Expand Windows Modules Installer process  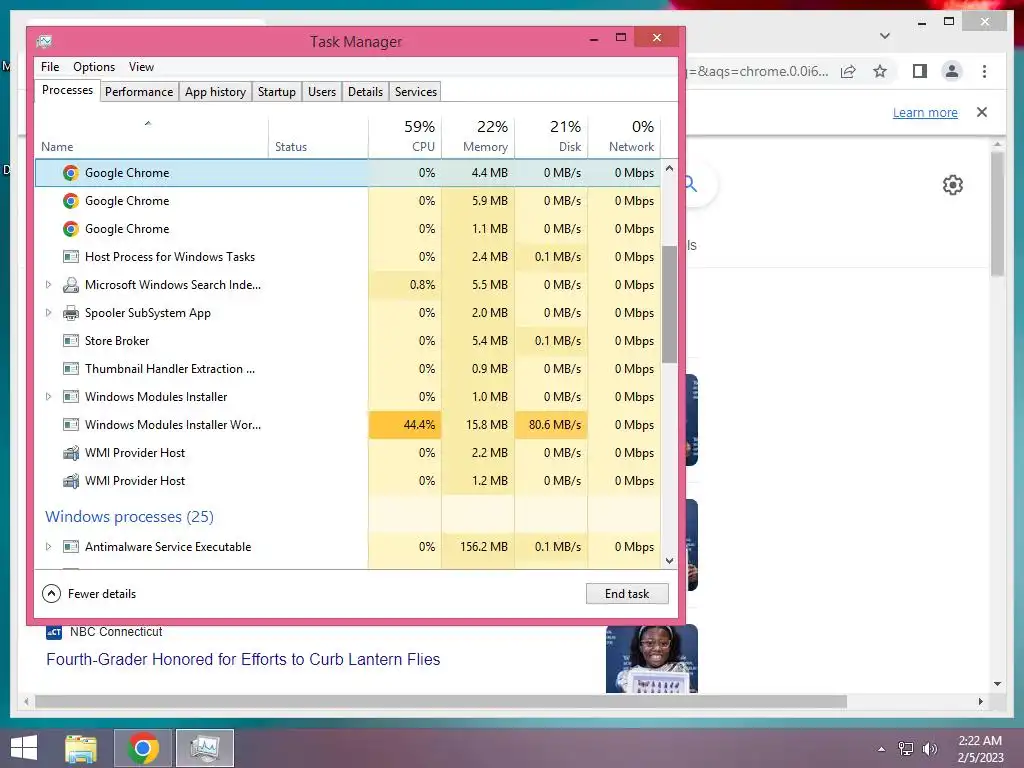48,396
